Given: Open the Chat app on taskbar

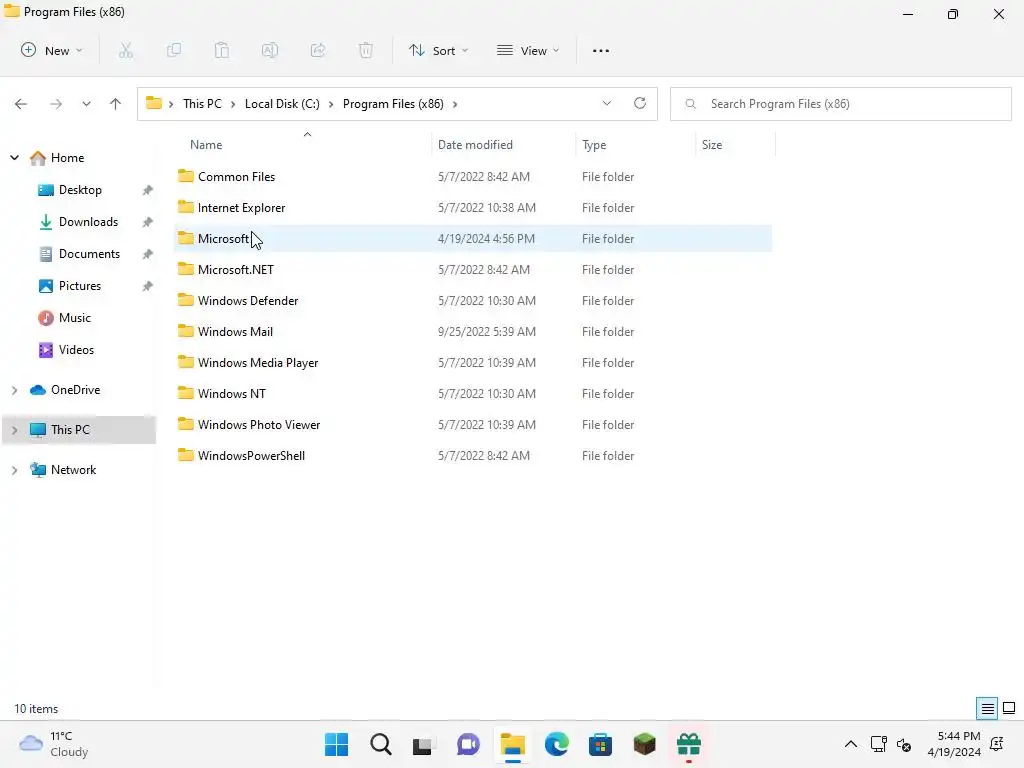Looking at the screenshot, I should click(x=468, y=744).
